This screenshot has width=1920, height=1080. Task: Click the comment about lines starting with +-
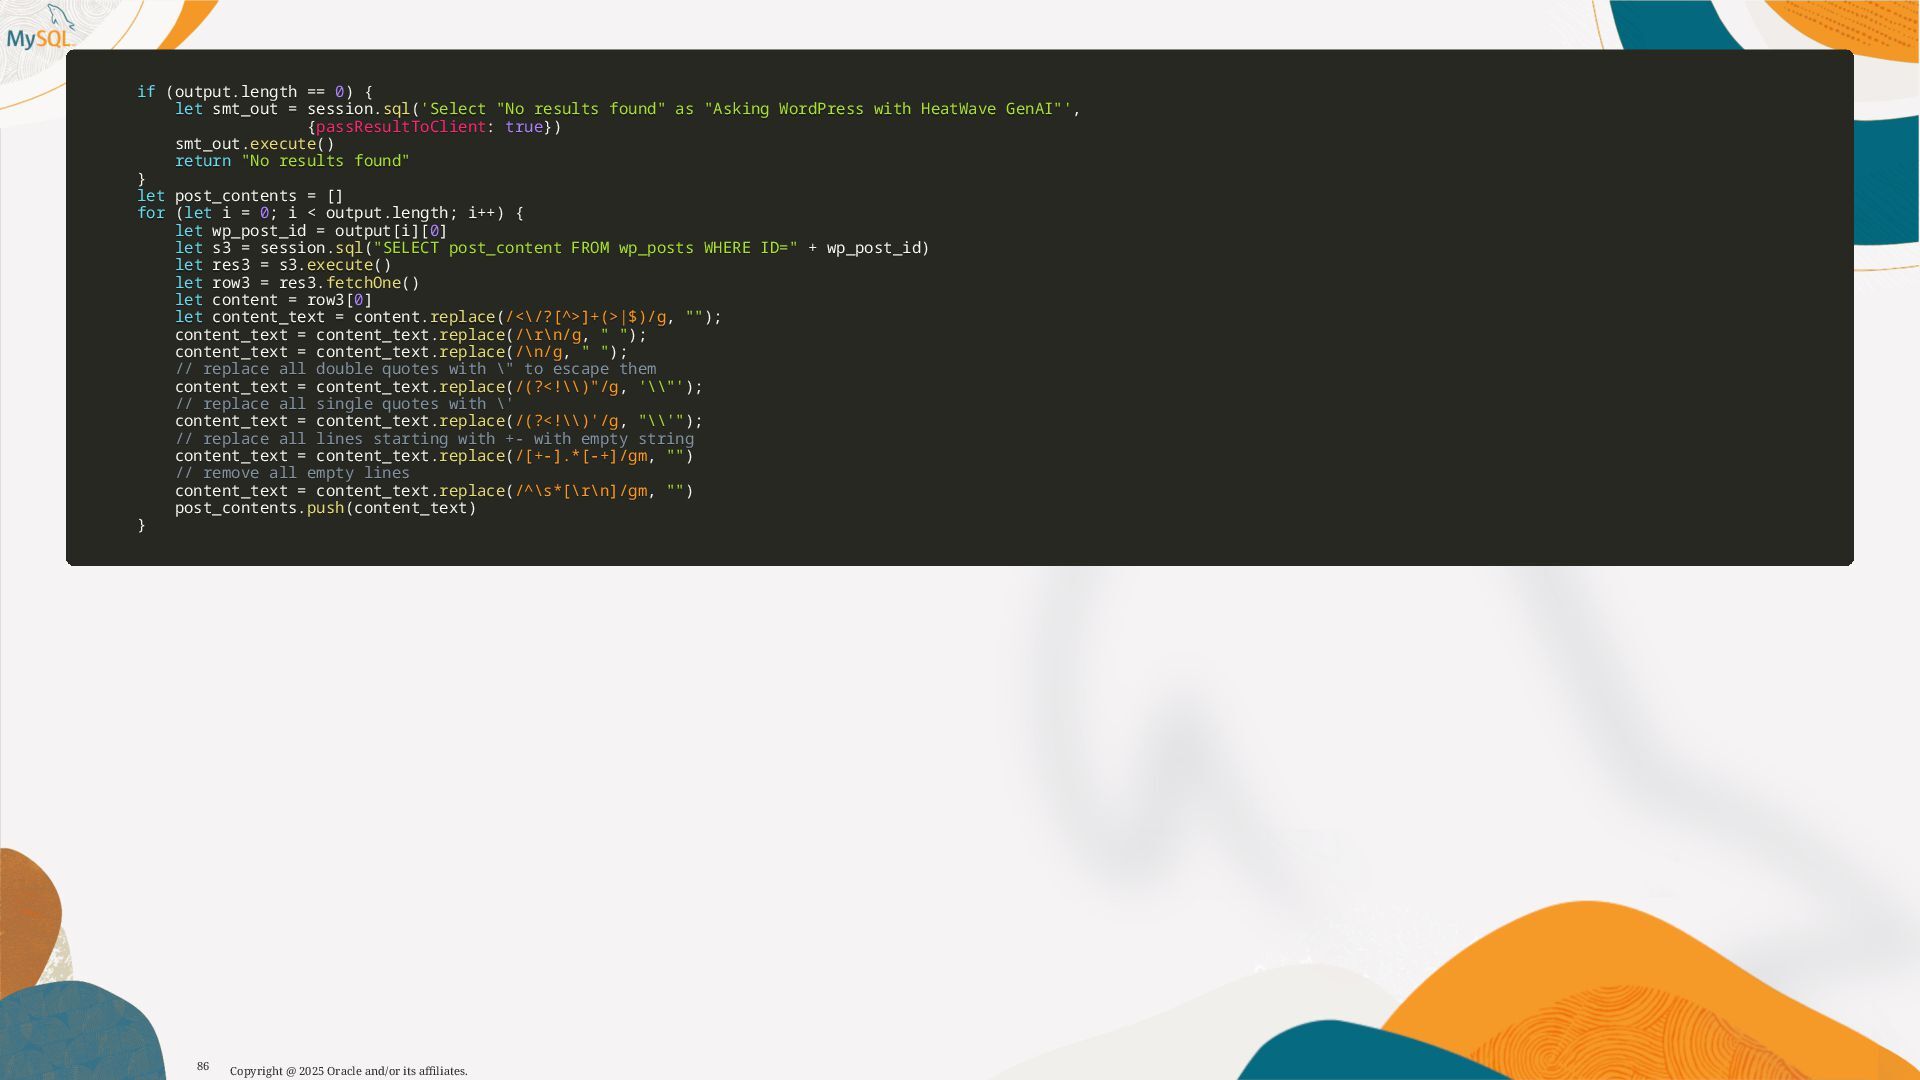434,439
